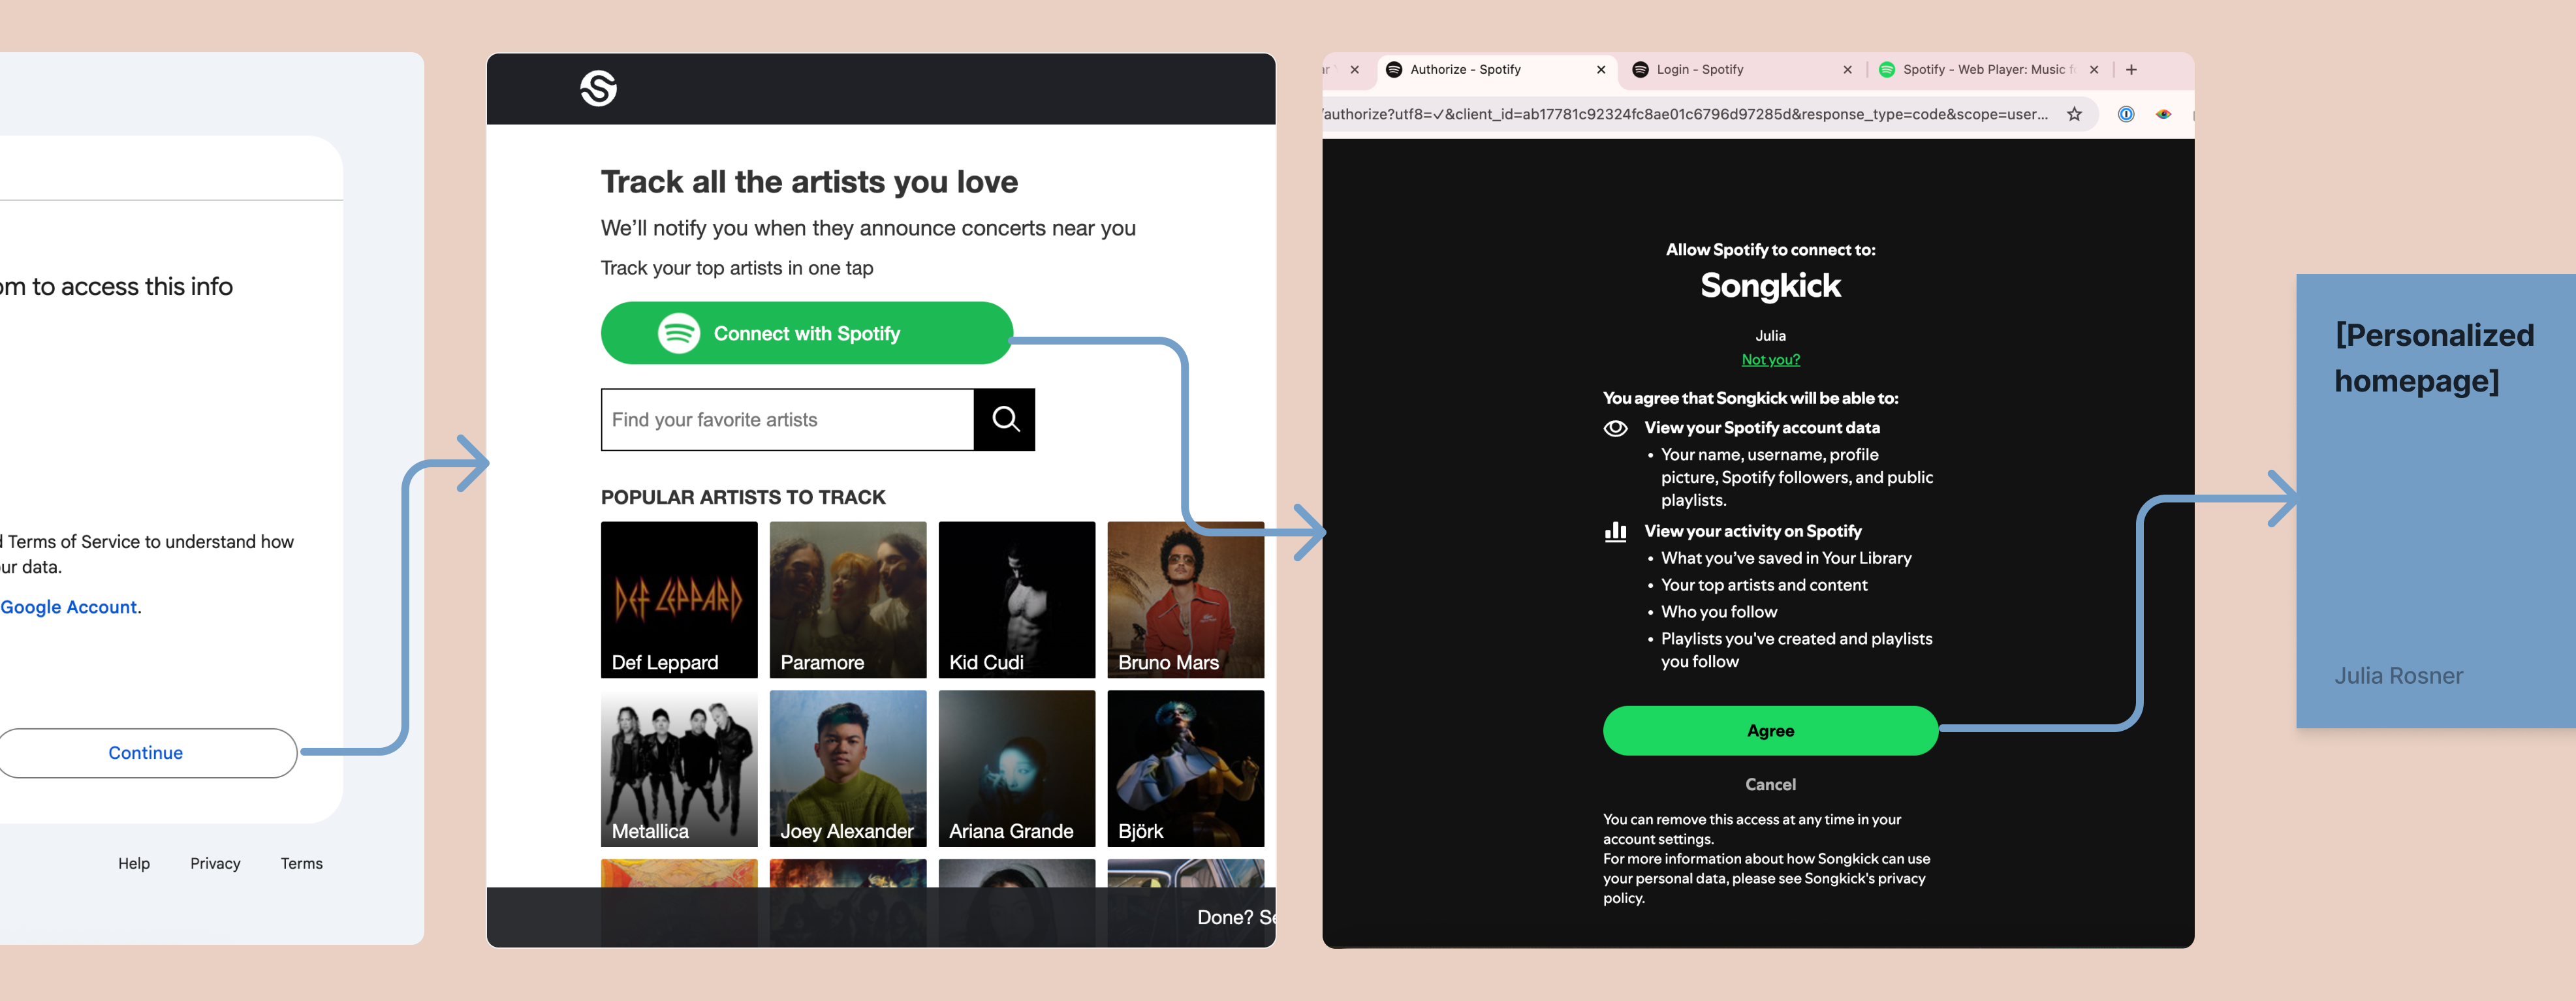The image size is (2576, 1001).
Task: Select the Kid Cudi artist tile
Action: (x=1017, y=599)
